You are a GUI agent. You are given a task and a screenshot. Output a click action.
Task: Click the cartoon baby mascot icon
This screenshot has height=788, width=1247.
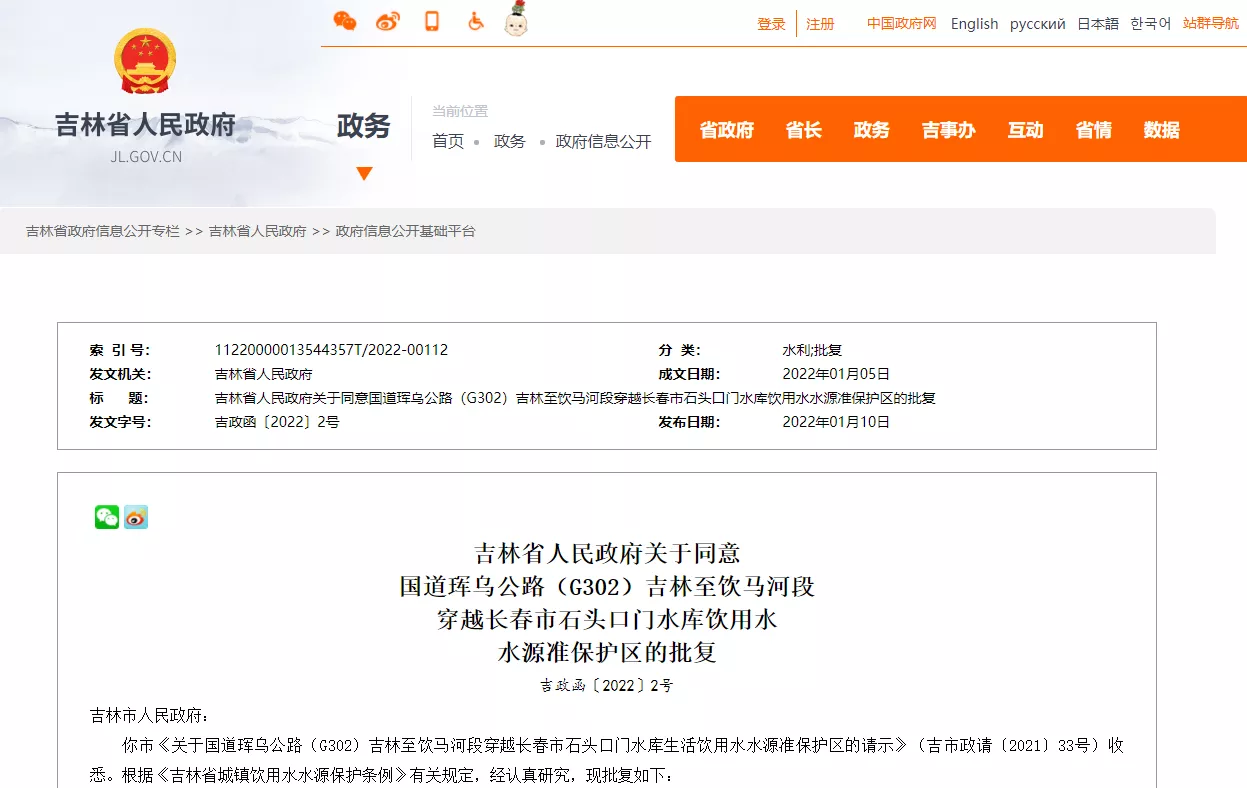coord(516,20)
